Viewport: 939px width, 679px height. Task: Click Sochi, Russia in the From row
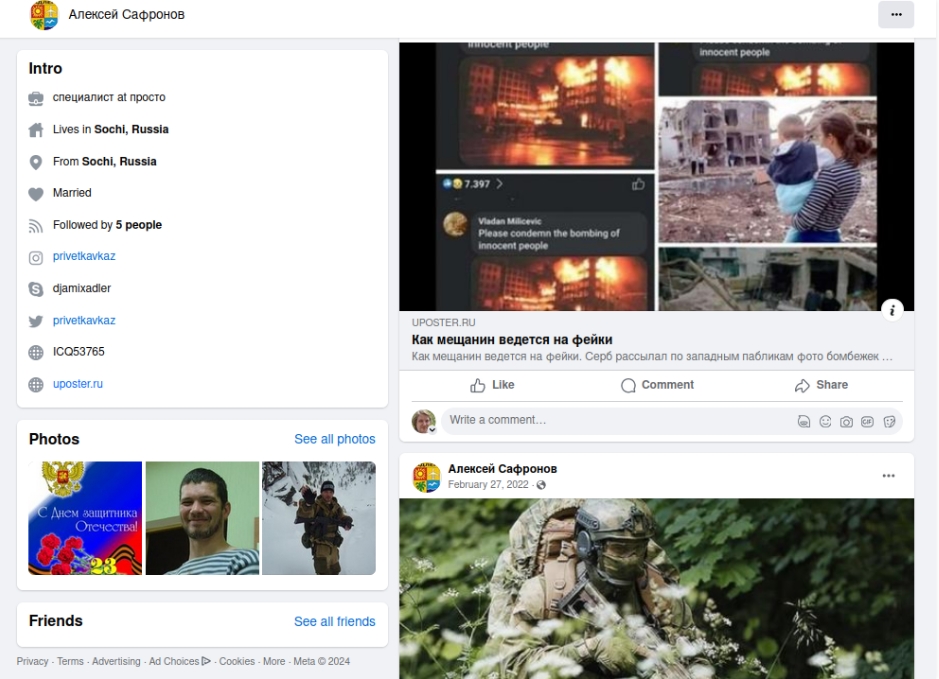[x=119, y=162]
